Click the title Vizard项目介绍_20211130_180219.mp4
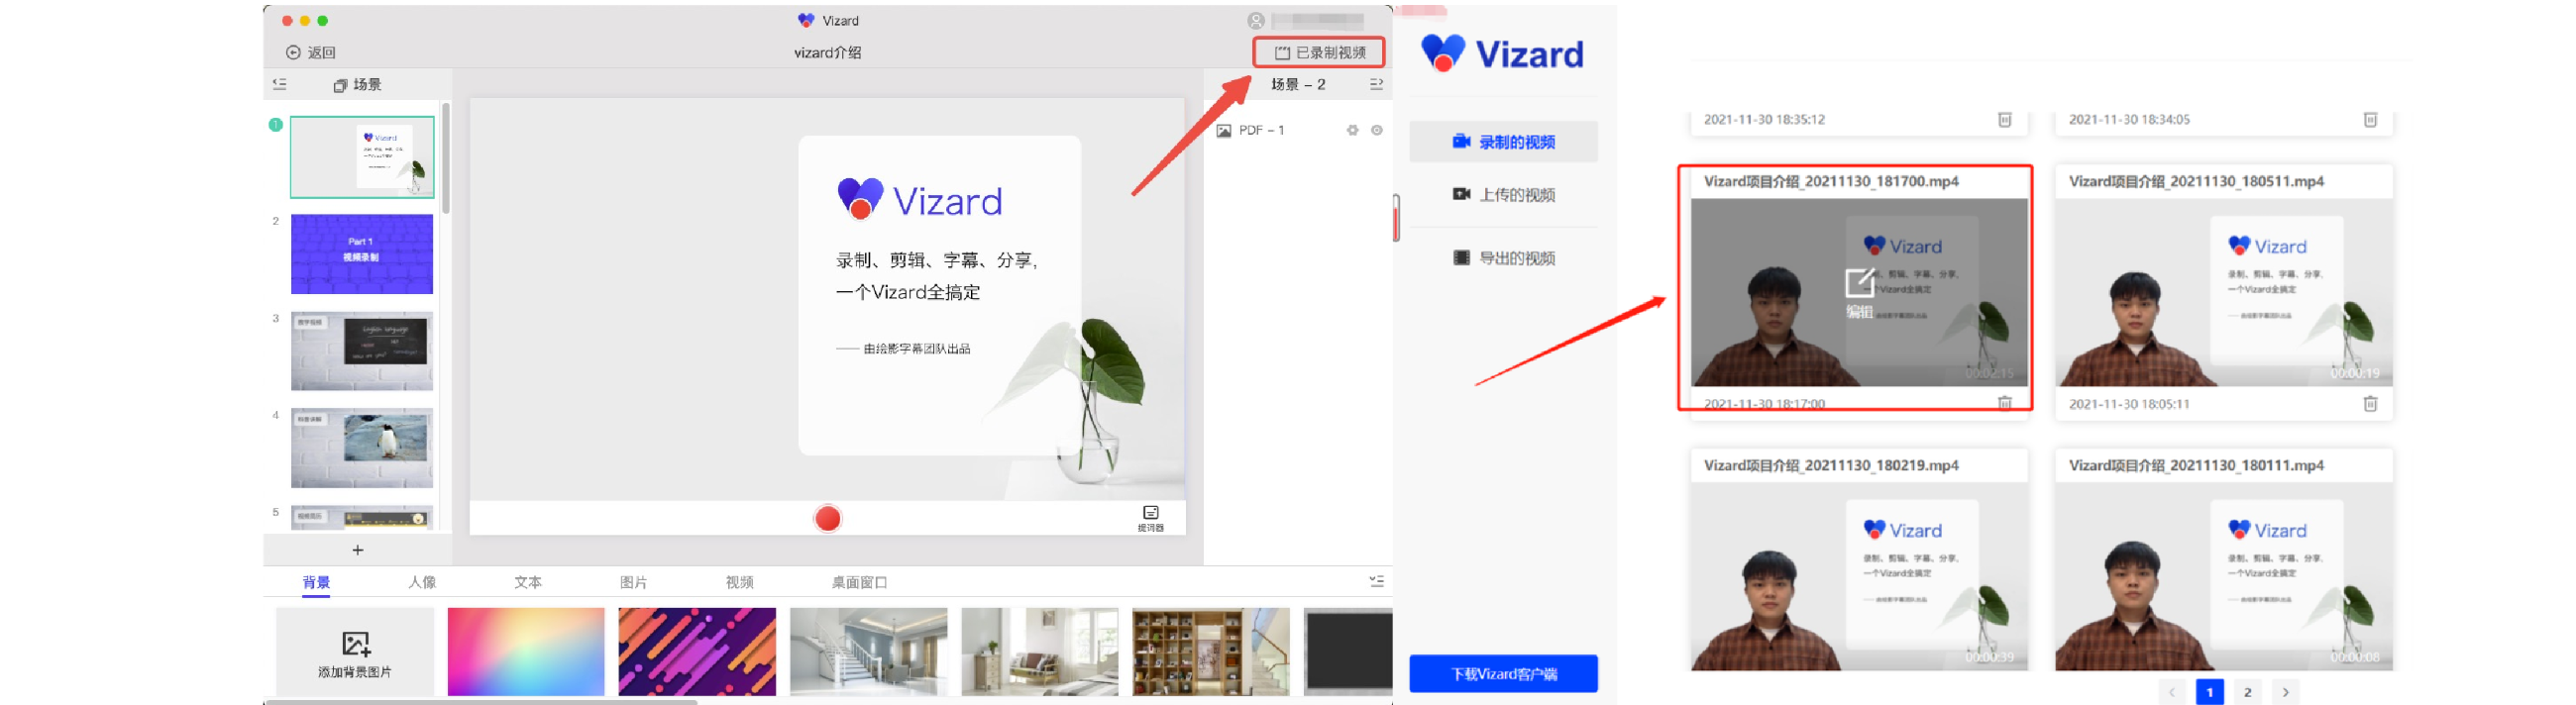The height and width of the screenshot is (705, 2576). (1831, 466)
